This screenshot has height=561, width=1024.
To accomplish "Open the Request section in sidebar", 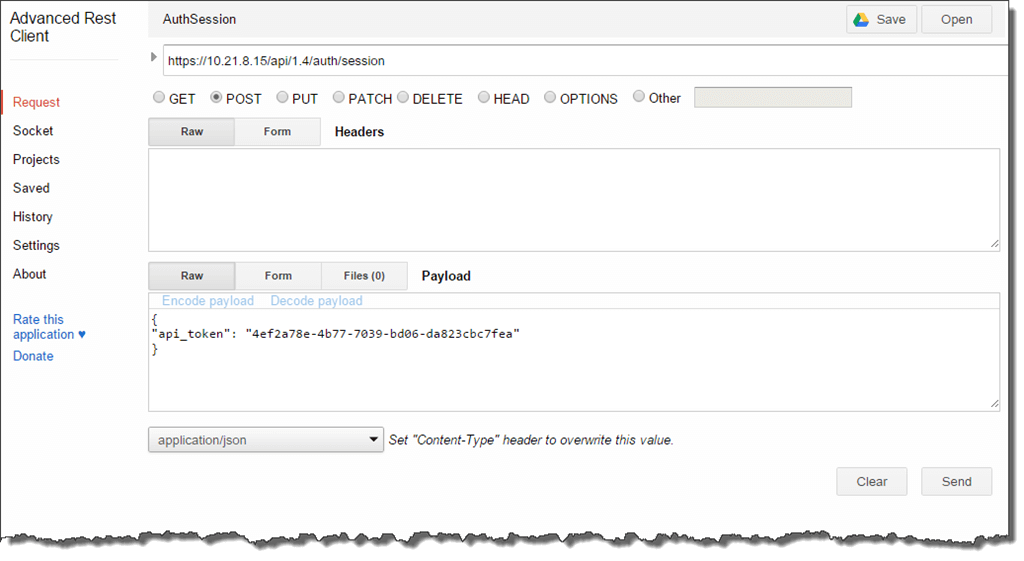I will click(x=37, y=103).
